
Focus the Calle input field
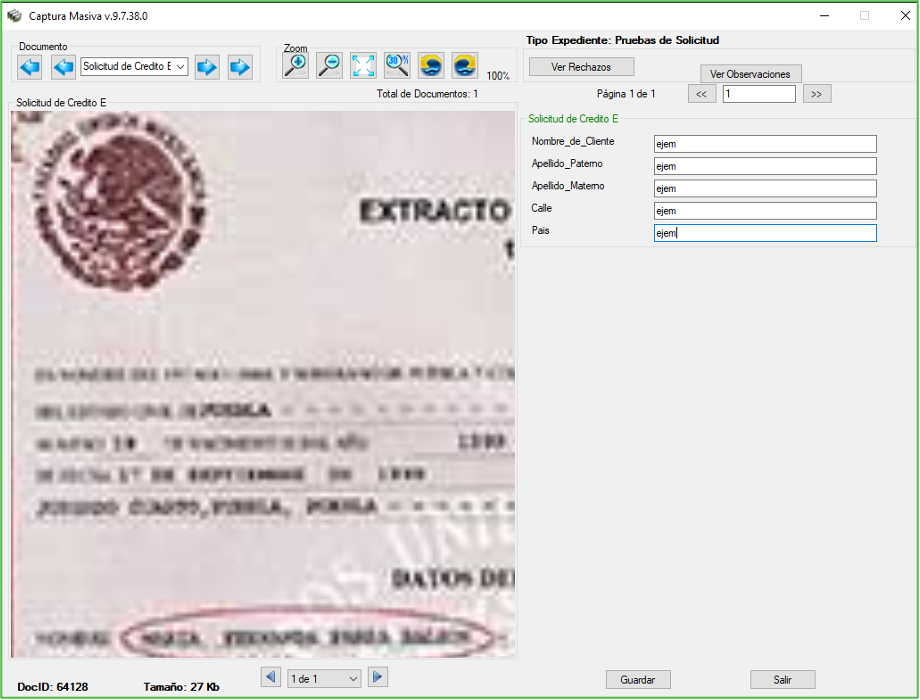click(764, 211)
